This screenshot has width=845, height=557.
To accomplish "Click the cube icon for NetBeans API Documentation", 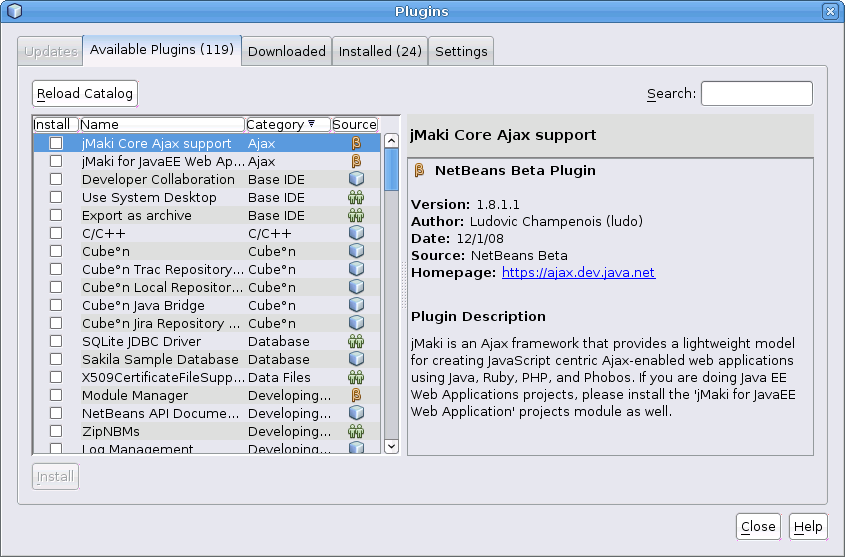I will 356,413.
